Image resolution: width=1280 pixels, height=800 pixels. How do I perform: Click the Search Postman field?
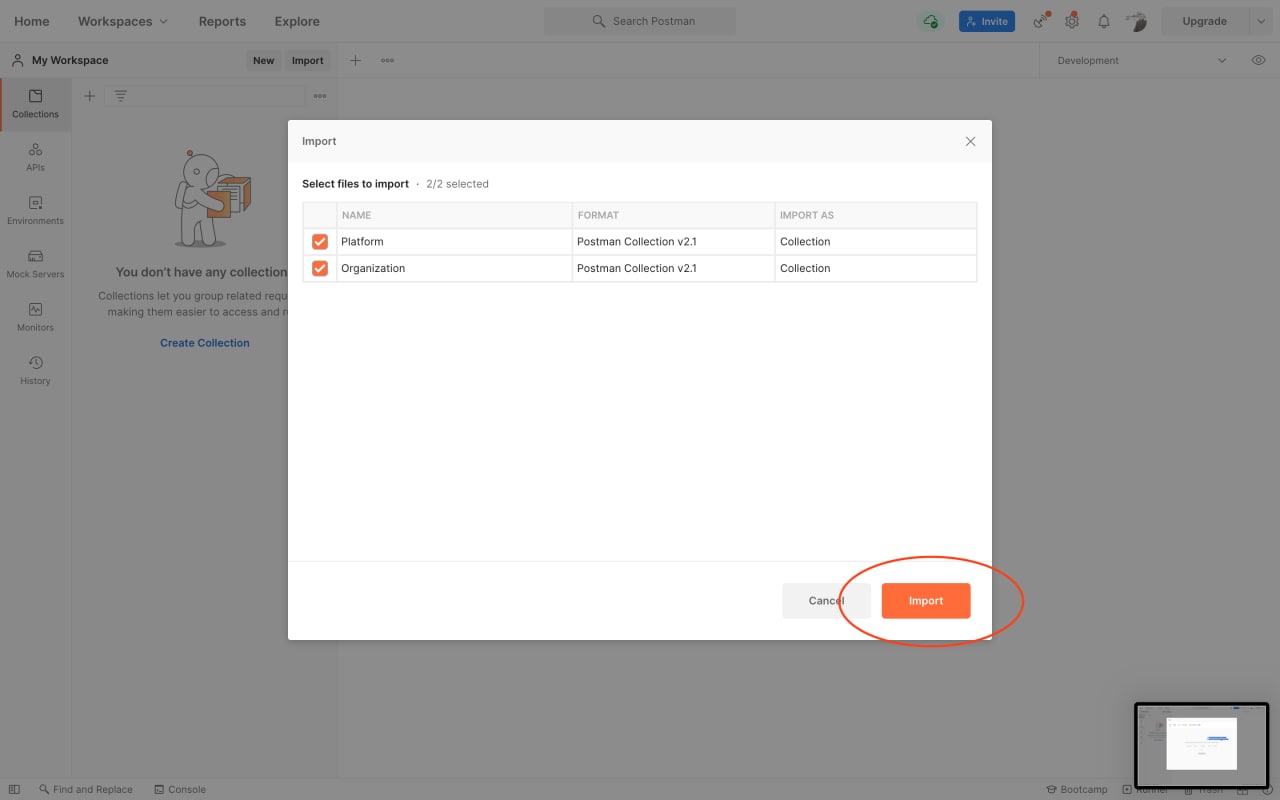640,21
